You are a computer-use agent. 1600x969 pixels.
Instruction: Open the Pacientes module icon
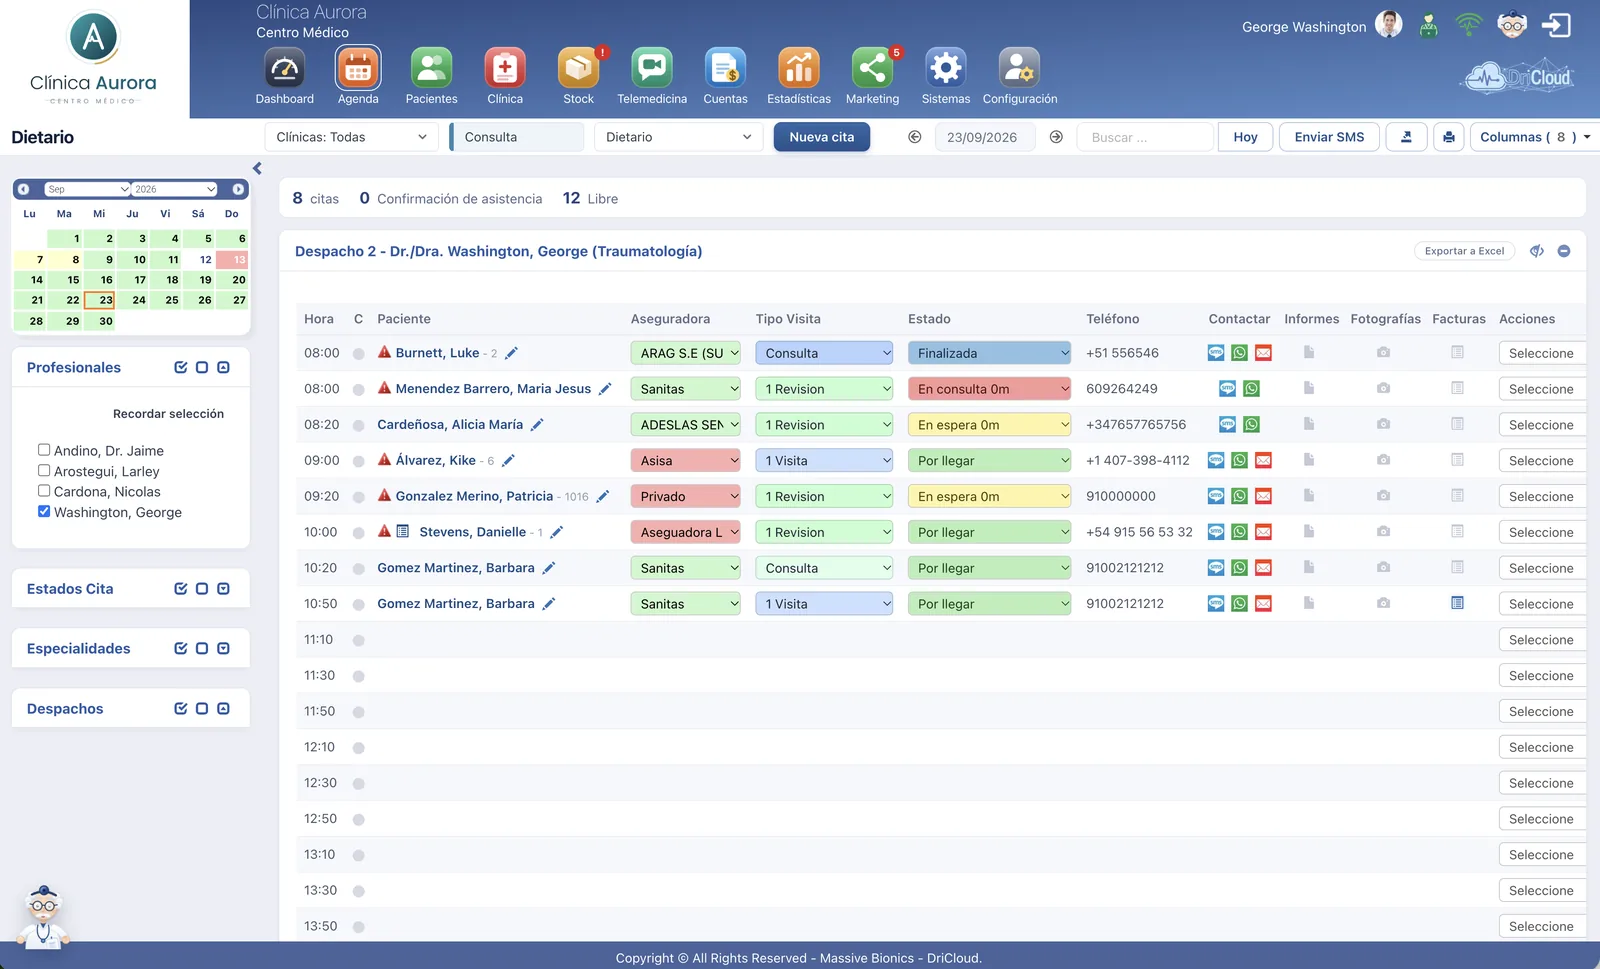tap(431, 69)
